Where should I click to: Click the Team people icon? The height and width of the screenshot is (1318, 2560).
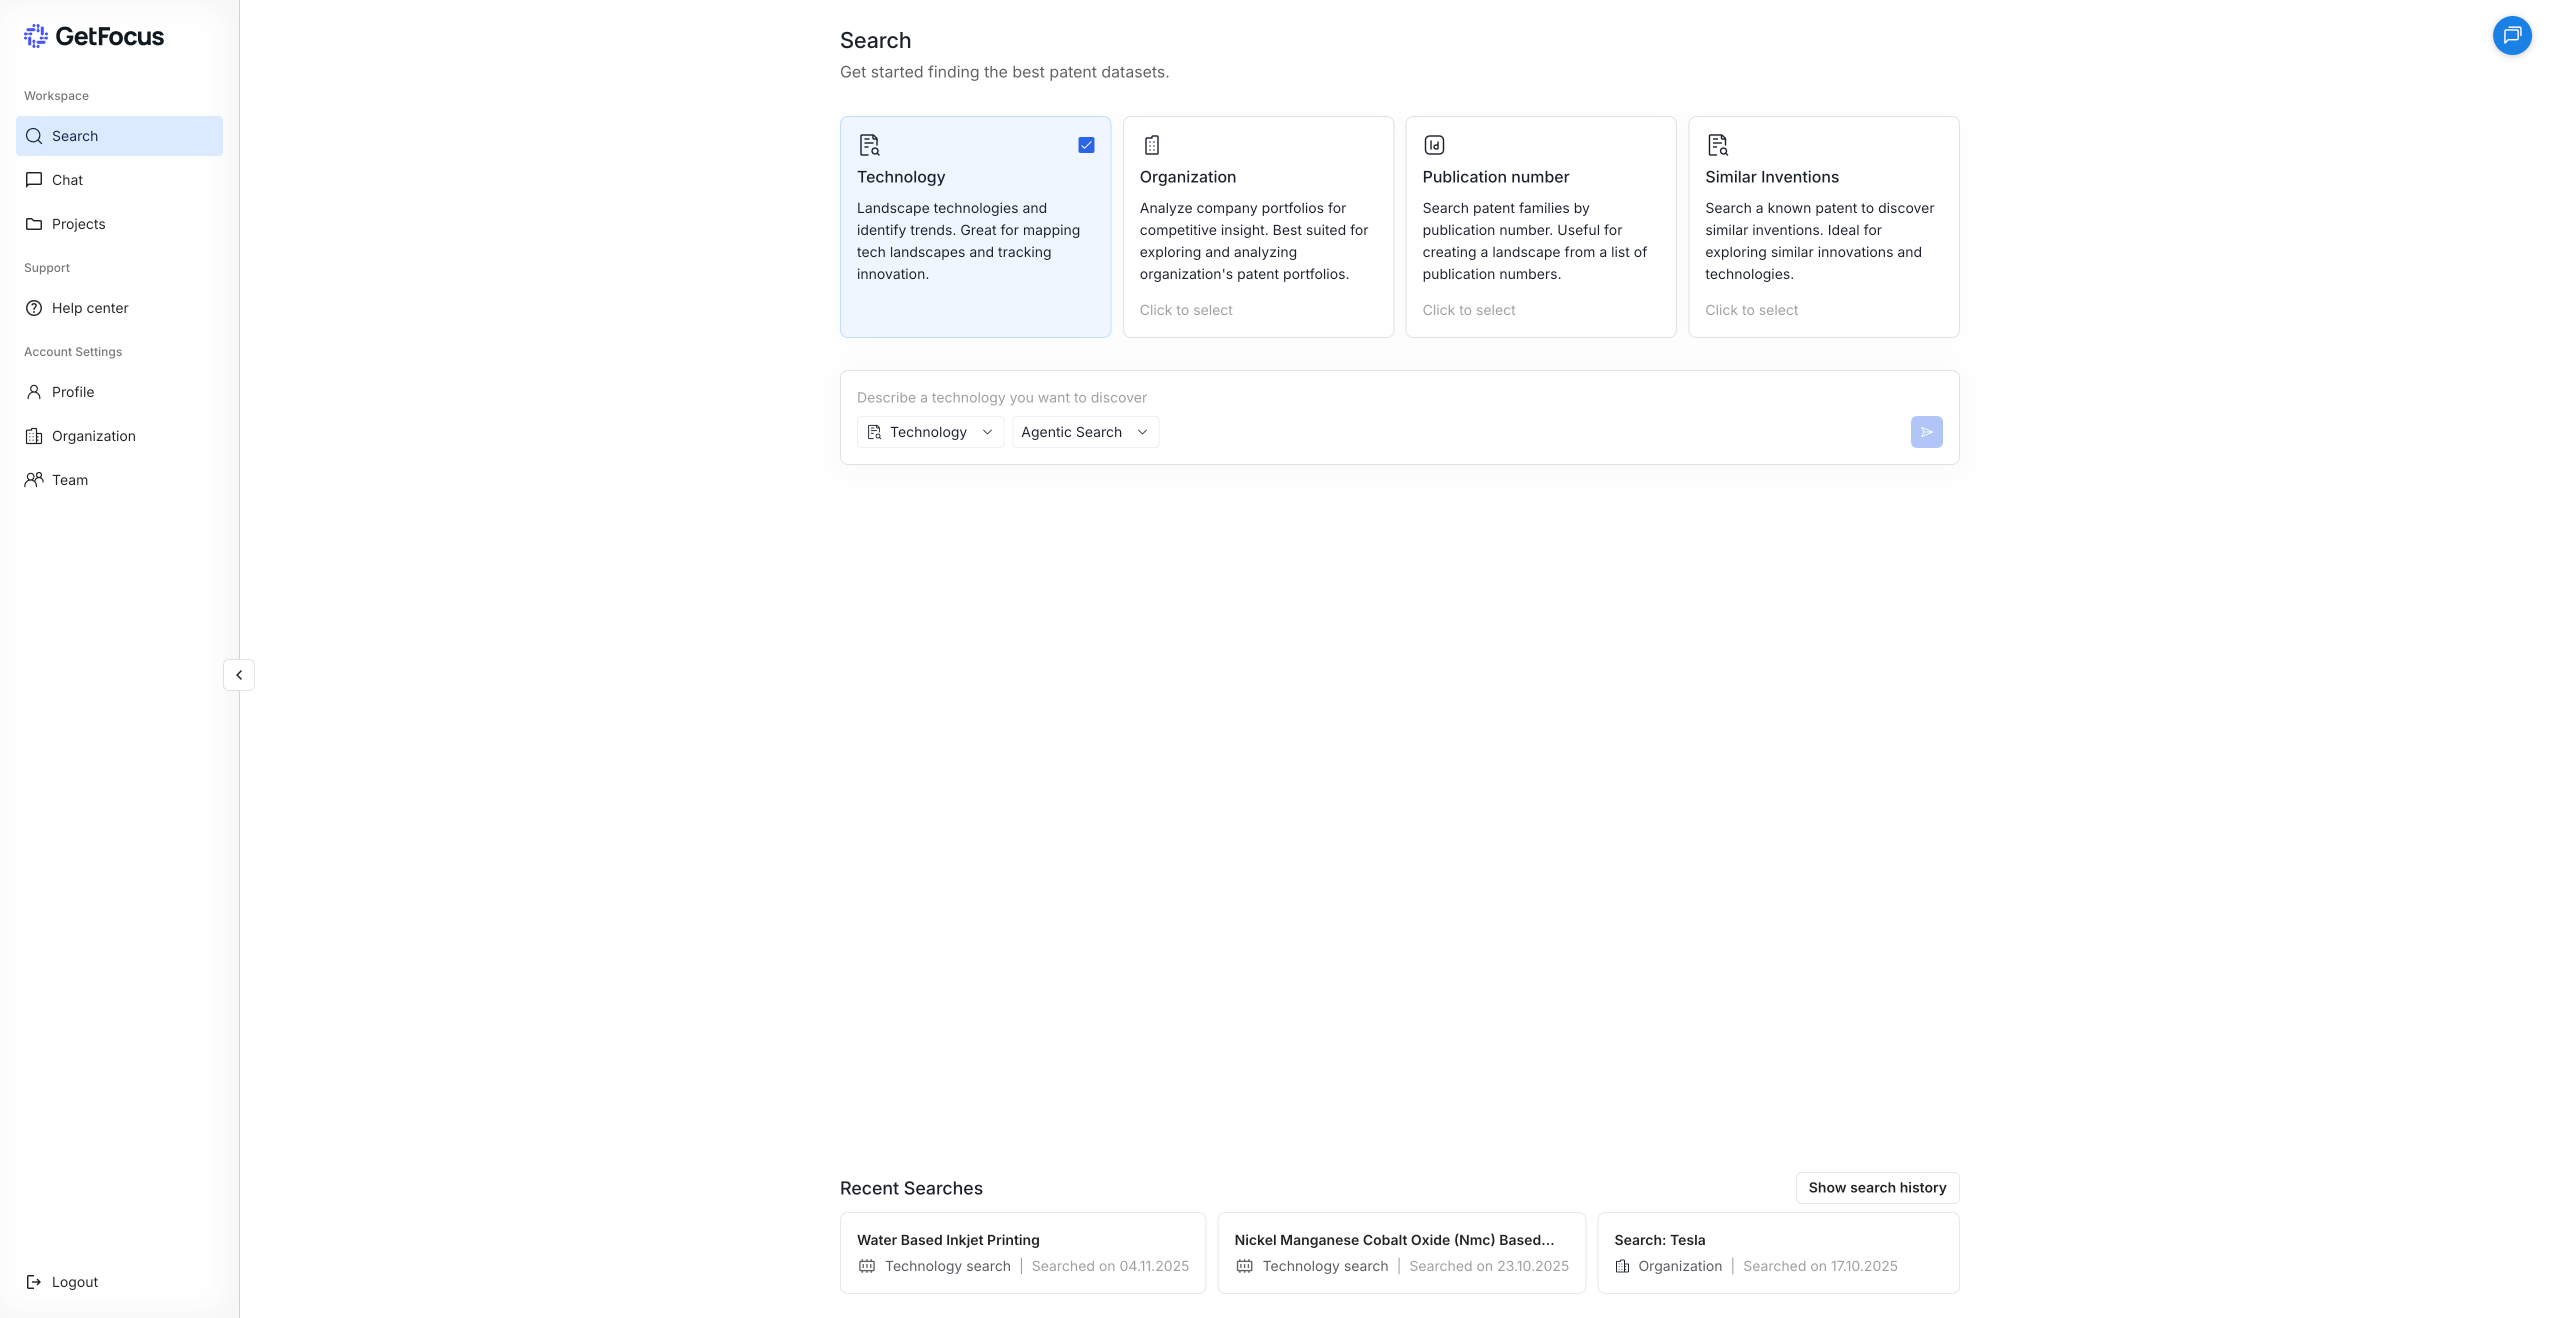(34, 480)
